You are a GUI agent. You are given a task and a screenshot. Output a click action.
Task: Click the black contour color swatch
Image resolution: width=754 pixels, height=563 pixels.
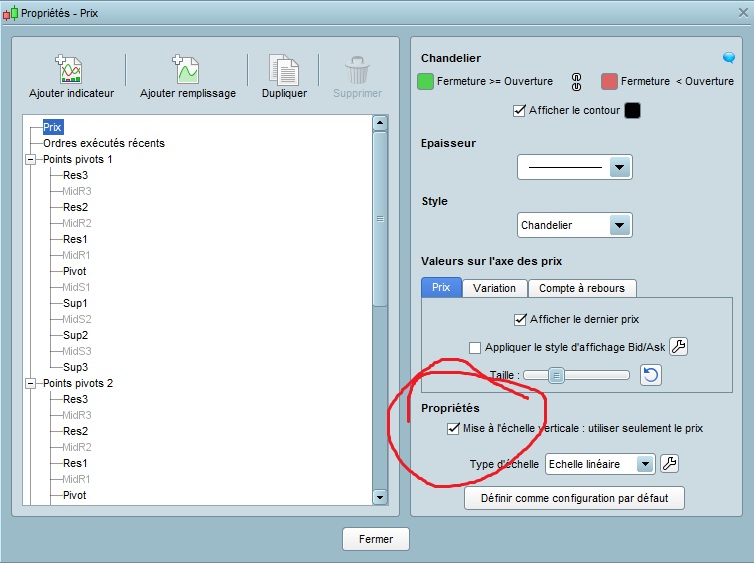pyautogui.click(x=632, y=111)
